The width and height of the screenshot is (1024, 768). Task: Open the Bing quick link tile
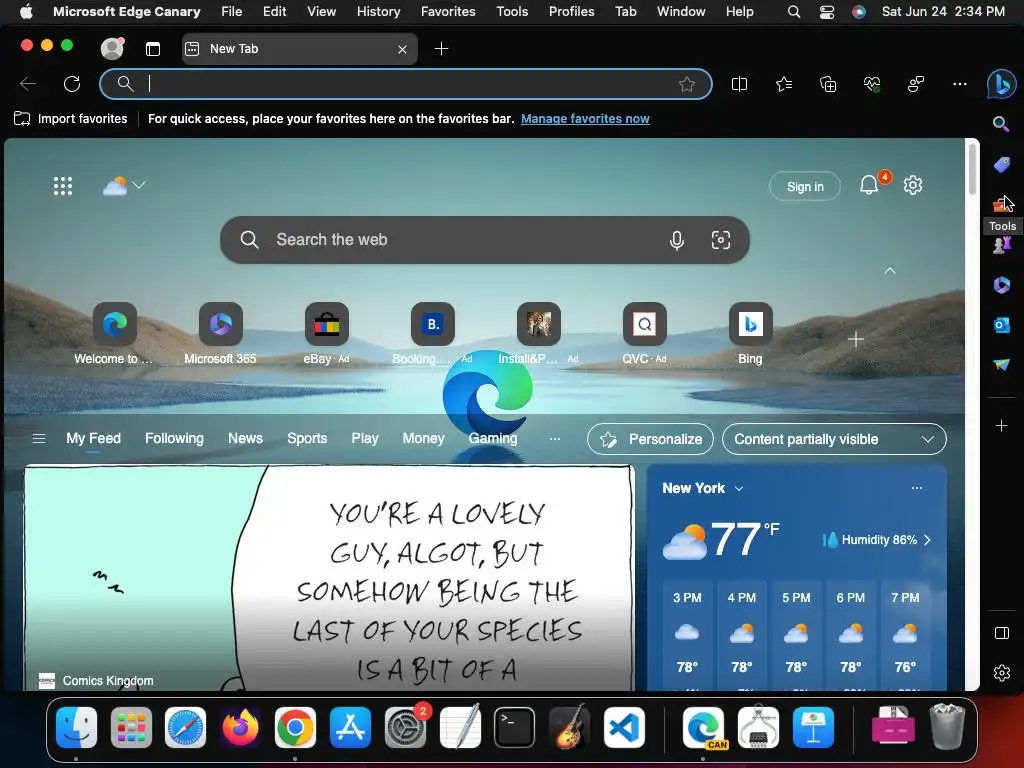pyautogui.click(x=750, y=333)
